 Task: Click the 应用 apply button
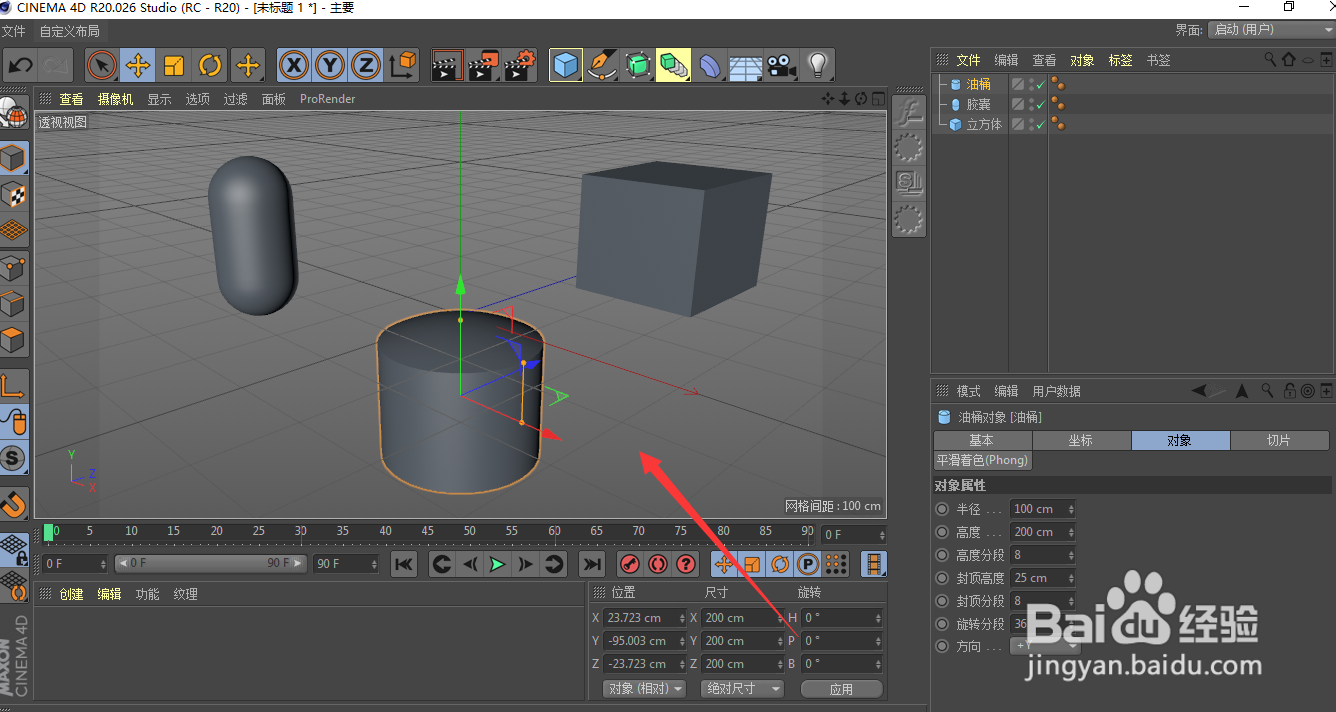(x=842, y=689)
